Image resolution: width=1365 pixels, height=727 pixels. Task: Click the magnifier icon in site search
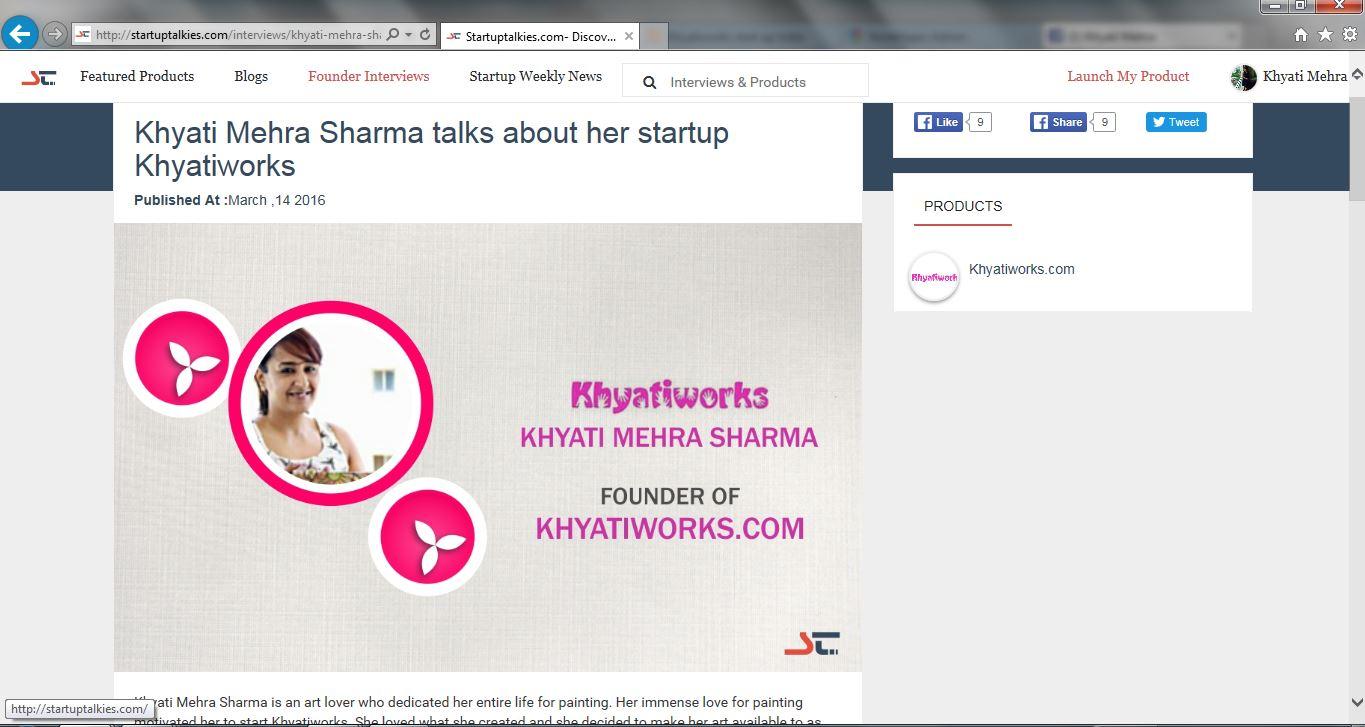pyautogui.click(x=649, y=82)
